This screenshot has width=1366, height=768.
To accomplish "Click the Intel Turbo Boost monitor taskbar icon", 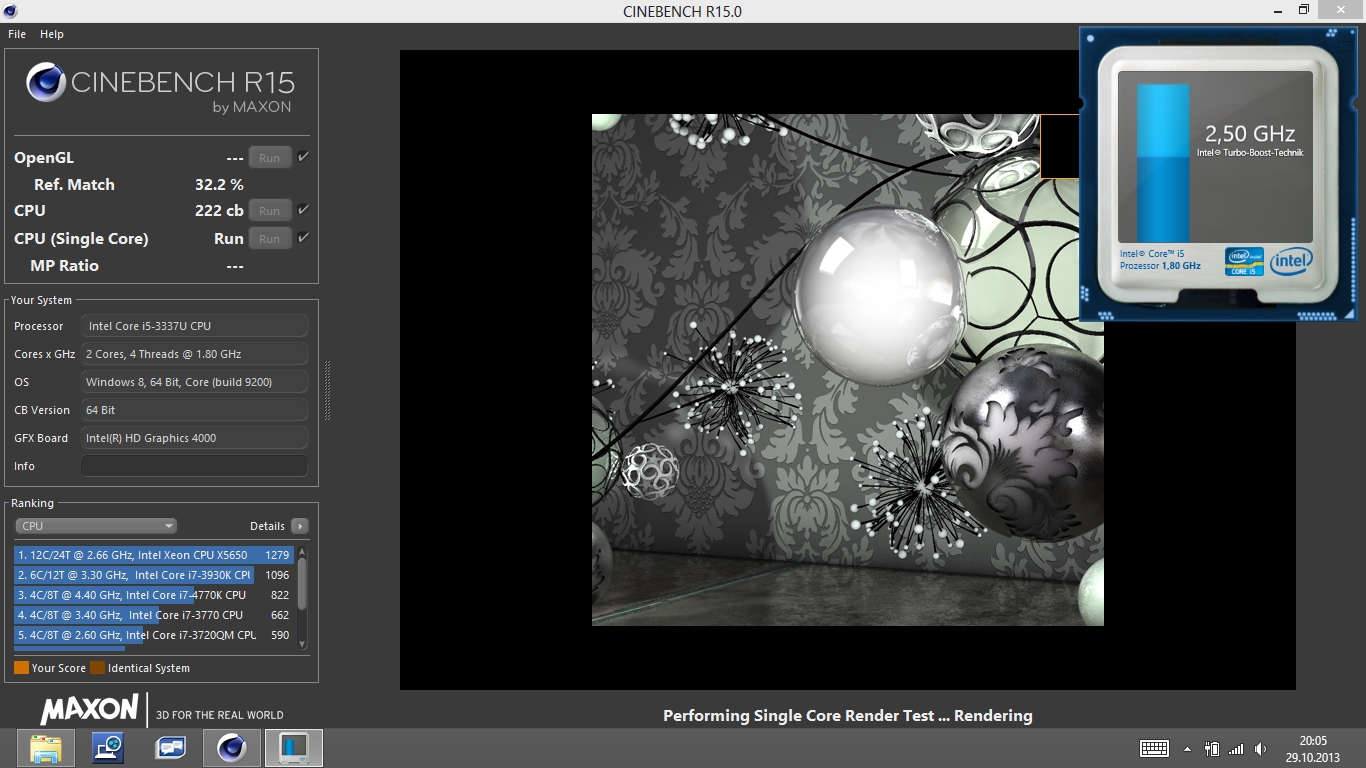I will (x=294, y=748).
